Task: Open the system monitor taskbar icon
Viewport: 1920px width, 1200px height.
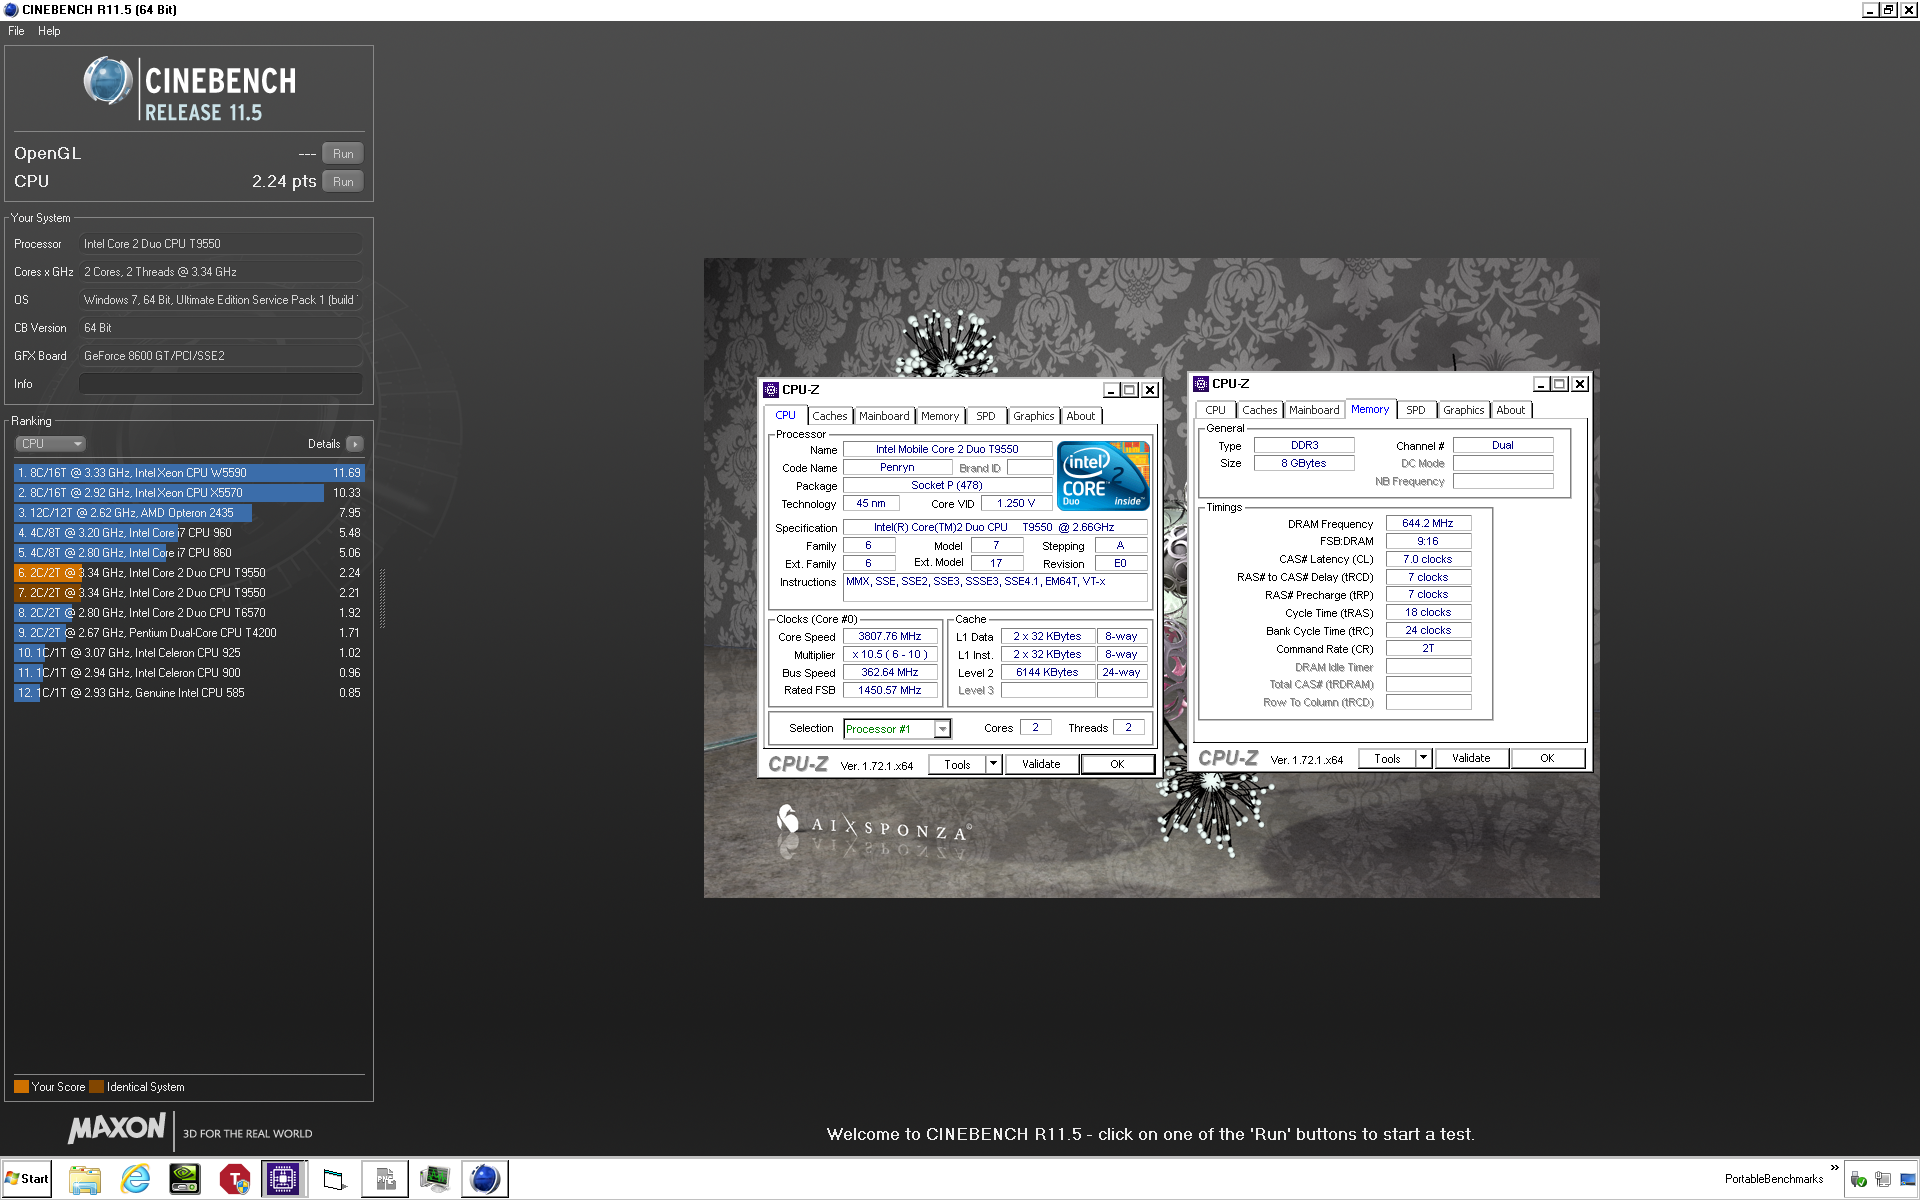Action: [435, 1179]
